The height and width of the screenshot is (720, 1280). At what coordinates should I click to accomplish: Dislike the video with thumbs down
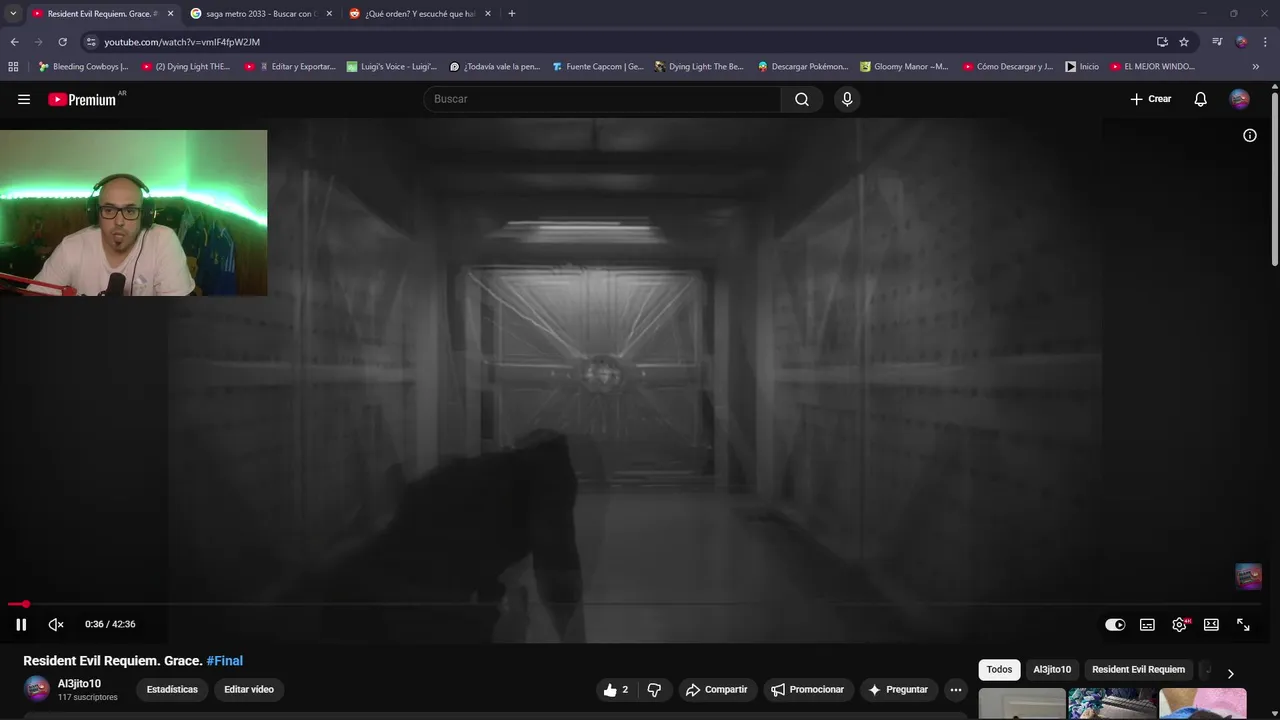coord(654,690)
